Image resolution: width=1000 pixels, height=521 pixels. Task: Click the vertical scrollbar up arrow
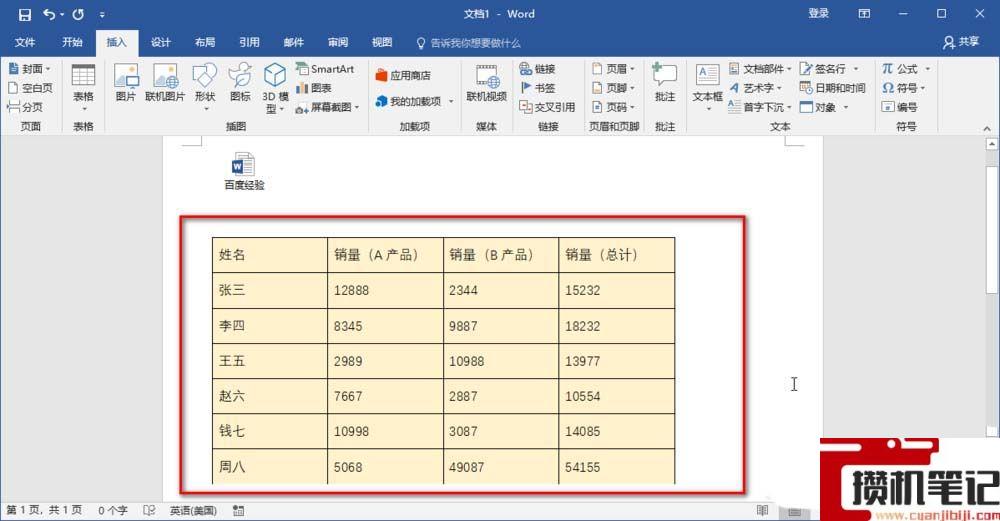coord(991,144)
